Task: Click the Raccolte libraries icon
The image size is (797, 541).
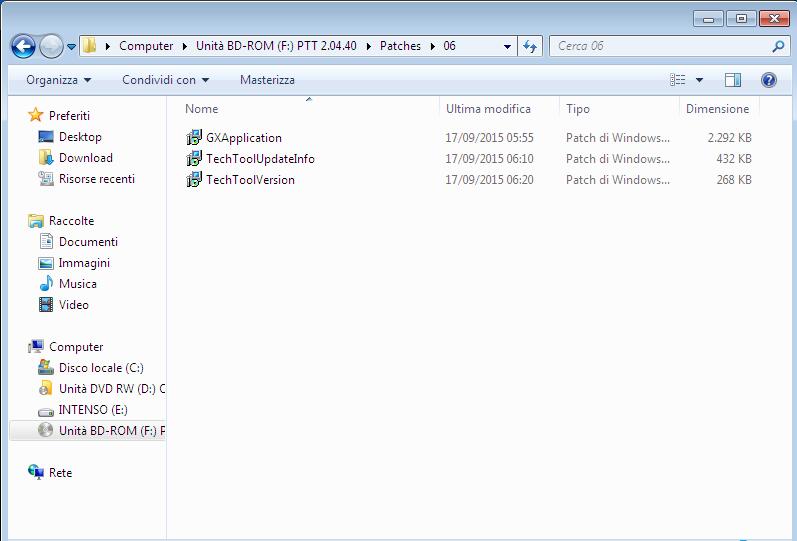Action: click(x=36, y=221)
